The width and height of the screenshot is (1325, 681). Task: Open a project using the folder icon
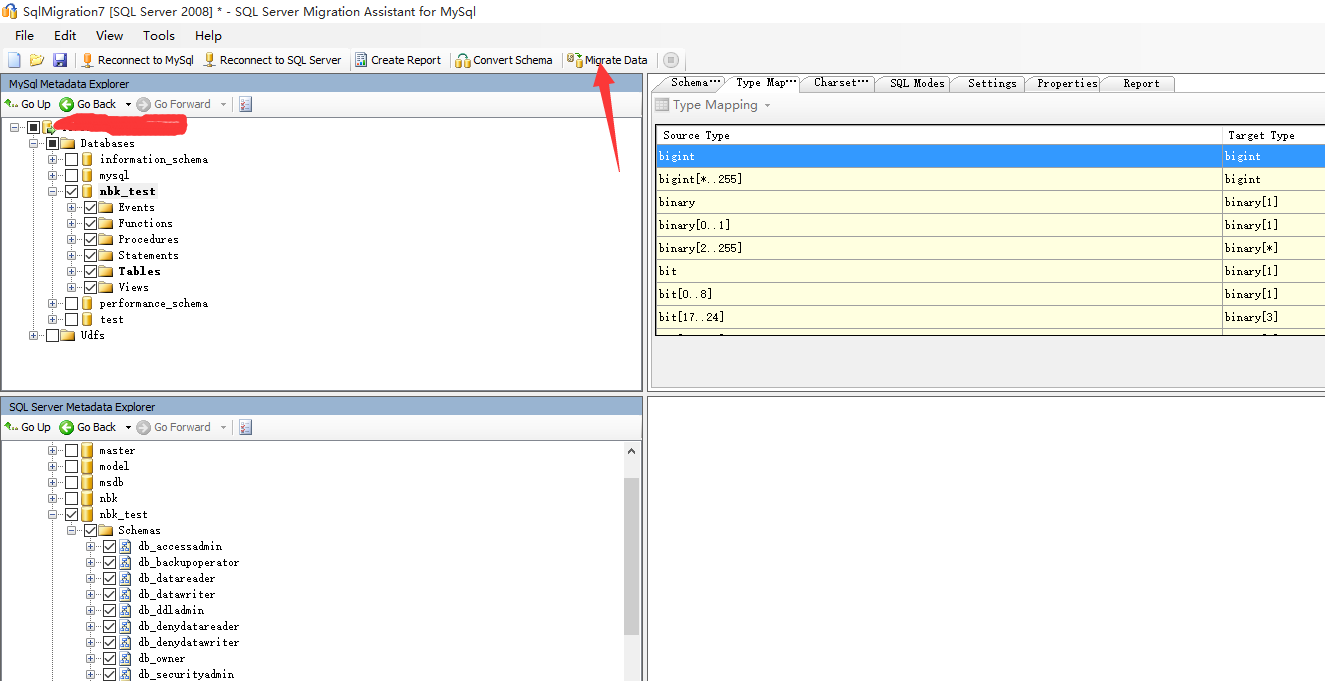pos(37,59)
